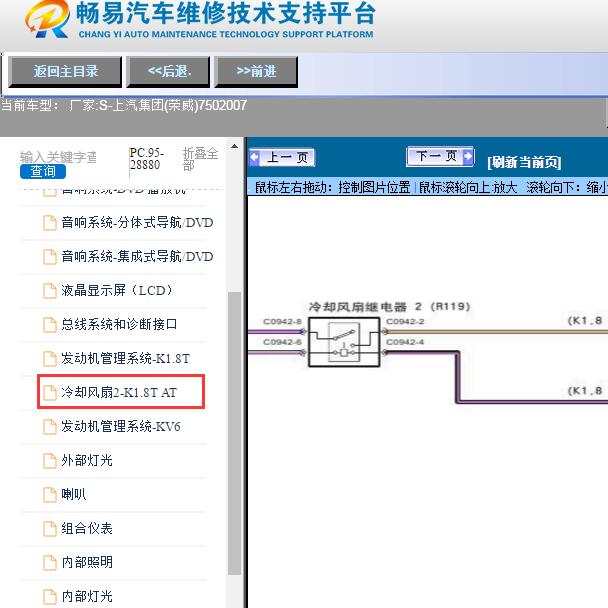This screenshot has width=608, height=608.
Task: Click the sidebar scroll-up arrow
Action: tap(234, 147)
